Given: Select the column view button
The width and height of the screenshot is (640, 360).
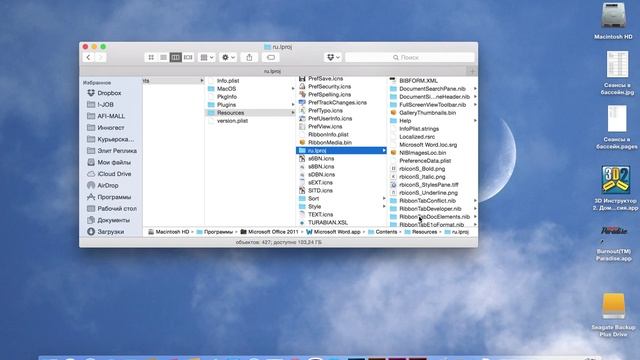Looking at the screenshot, I should [176, 58].
